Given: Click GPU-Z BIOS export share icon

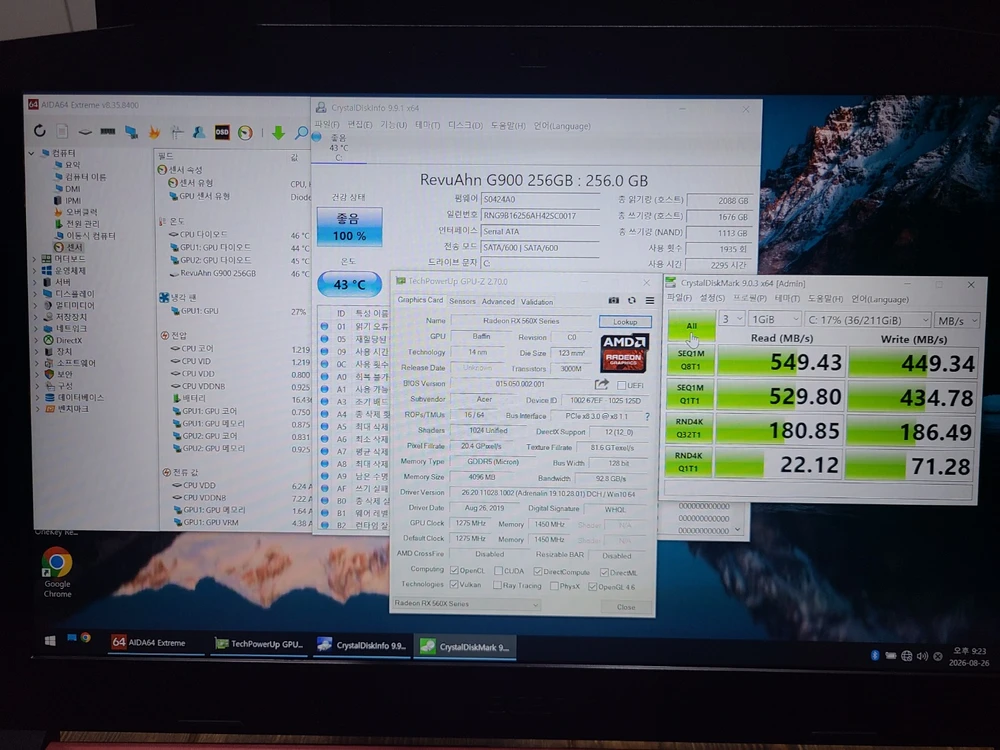Looking at the screenshot, I should pos(601,384).
